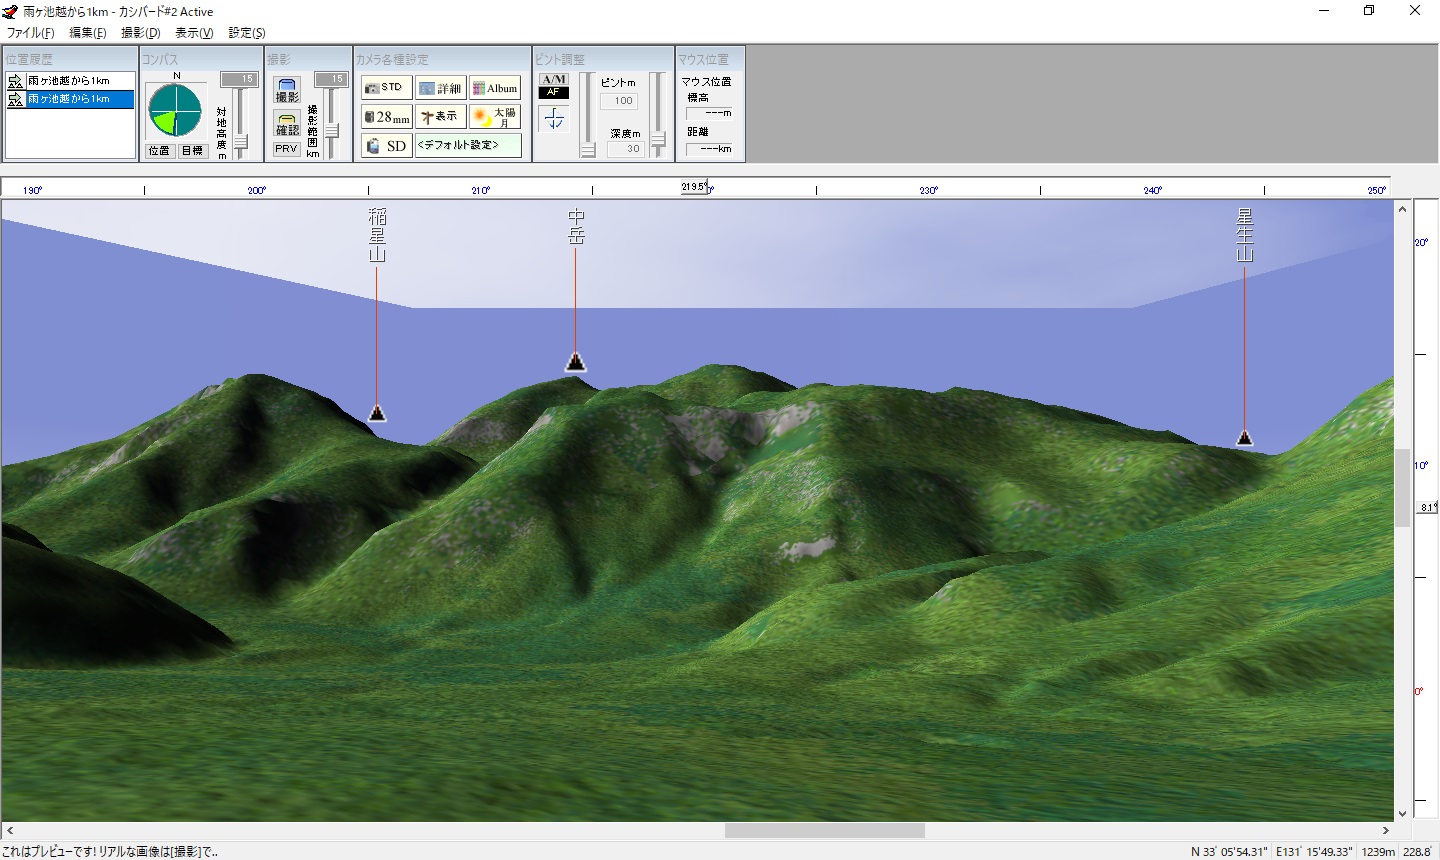The height and width of the screenshot is (860, 1440).
Task: Select the SD camera setting icon
Action: 386,145
